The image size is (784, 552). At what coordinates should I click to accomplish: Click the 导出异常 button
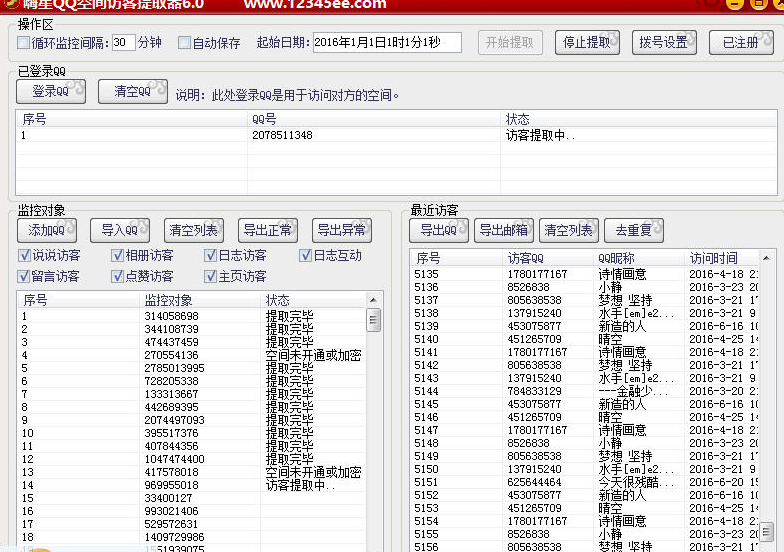tap(342, 230)
